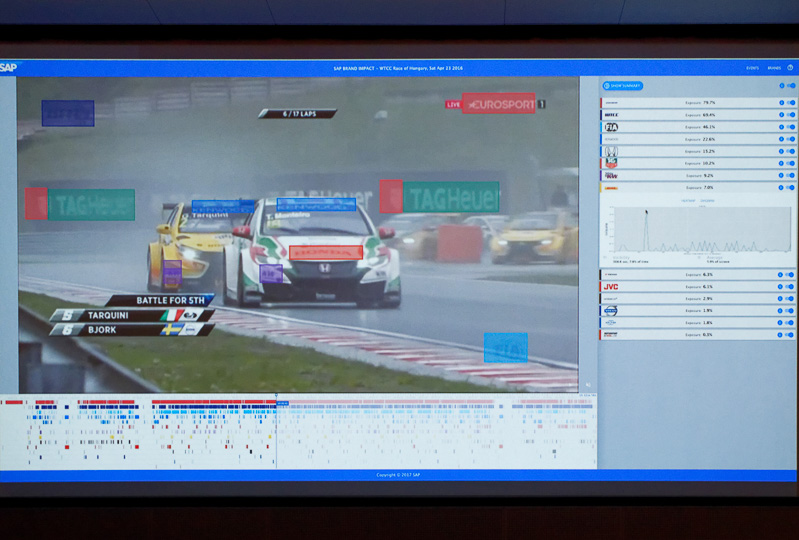
Task: Toggle the TAG Heuer 10.2% brand switch
Action: click(790, 163)
